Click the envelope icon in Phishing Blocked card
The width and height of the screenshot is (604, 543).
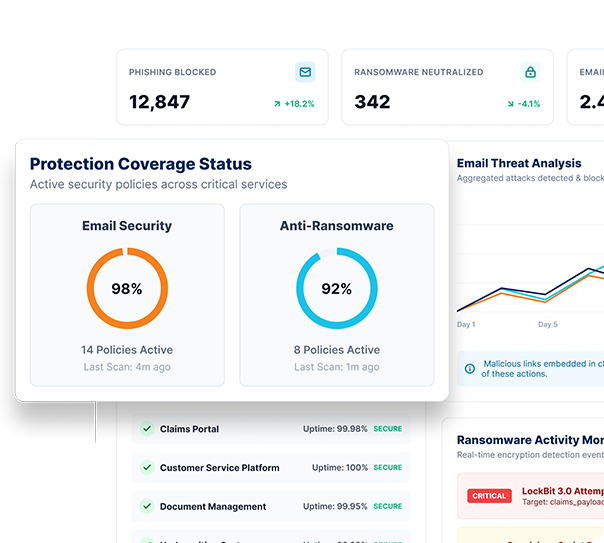pos(305,72)
